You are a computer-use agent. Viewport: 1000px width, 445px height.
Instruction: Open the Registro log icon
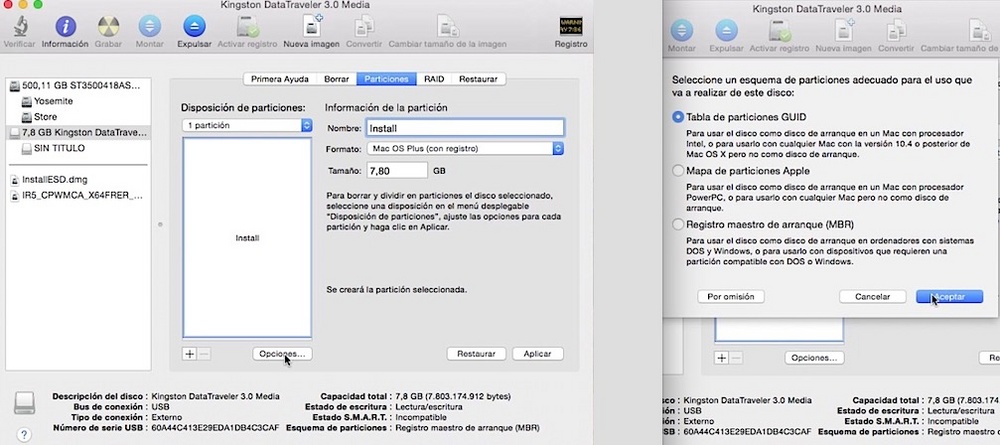pos(571,27)
